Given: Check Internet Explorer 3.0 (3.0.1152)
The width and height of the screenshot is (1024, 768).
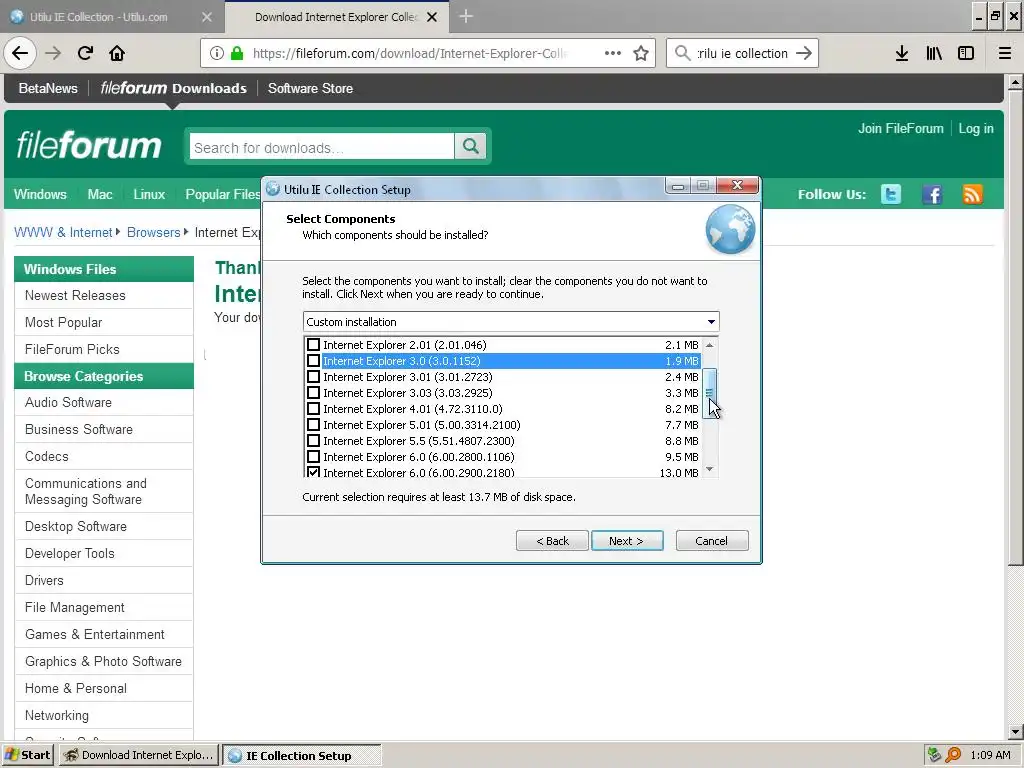Looking at the screenshot, I should coord(313,360).
